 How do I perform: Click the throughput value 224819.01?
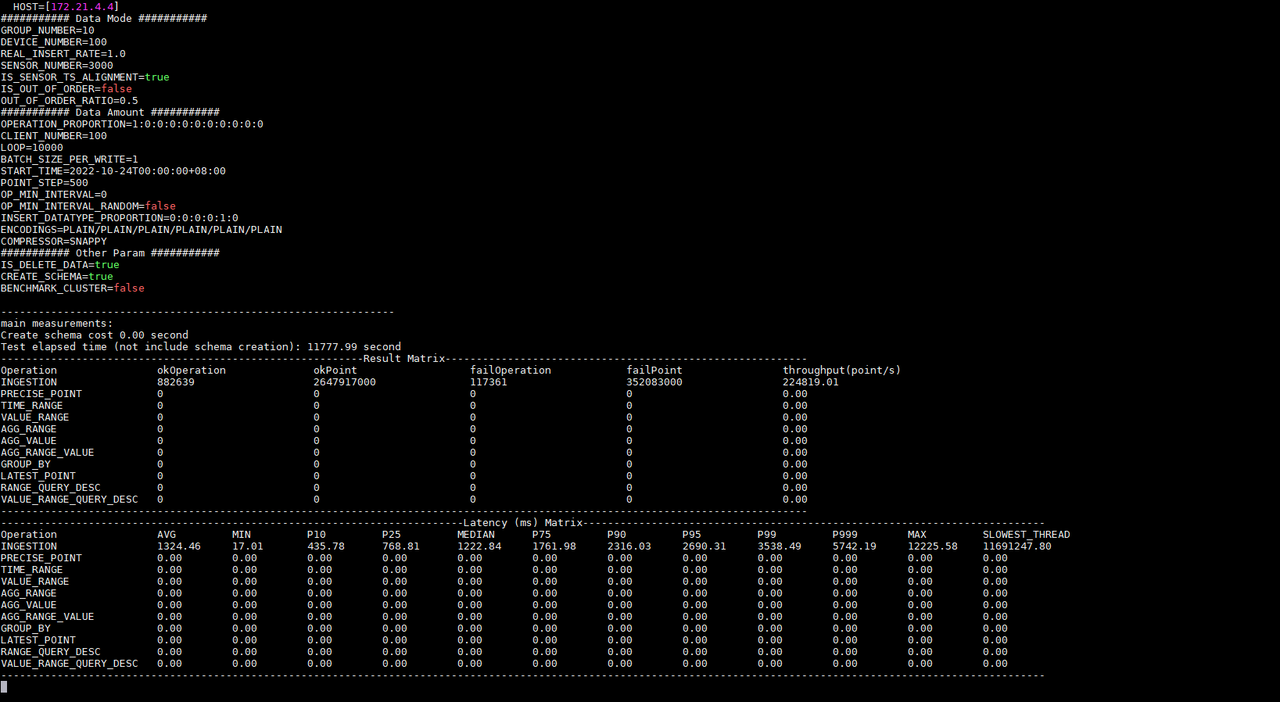[x=810, y=382]
